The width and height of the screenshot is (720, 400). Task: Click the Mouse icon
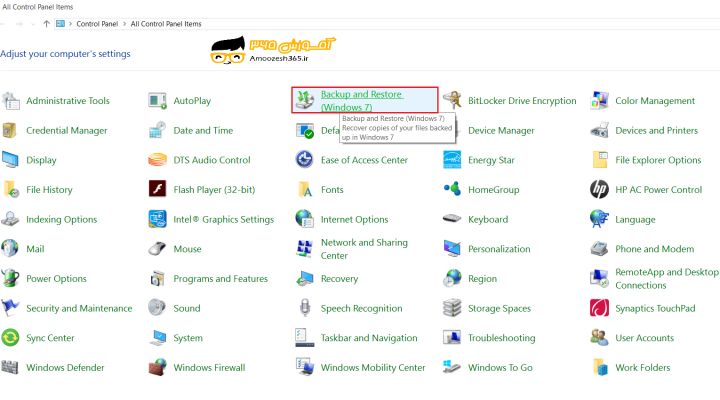coord(158,248)
